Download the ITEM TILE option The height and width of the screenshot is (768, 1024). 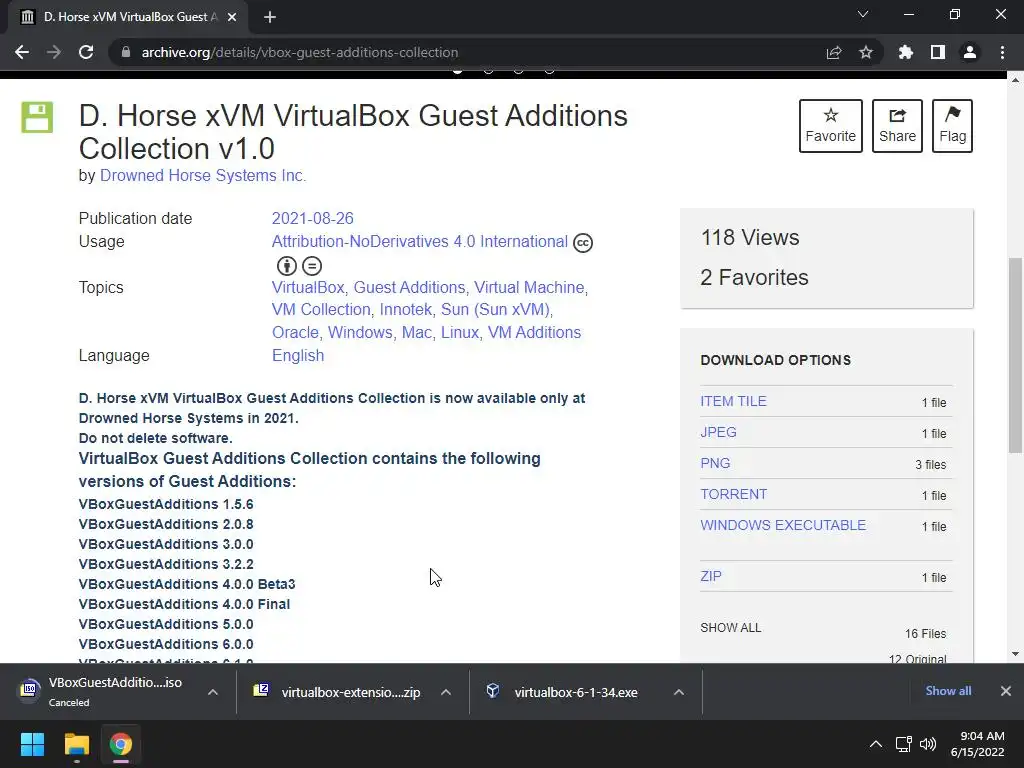tap(733, 401)
